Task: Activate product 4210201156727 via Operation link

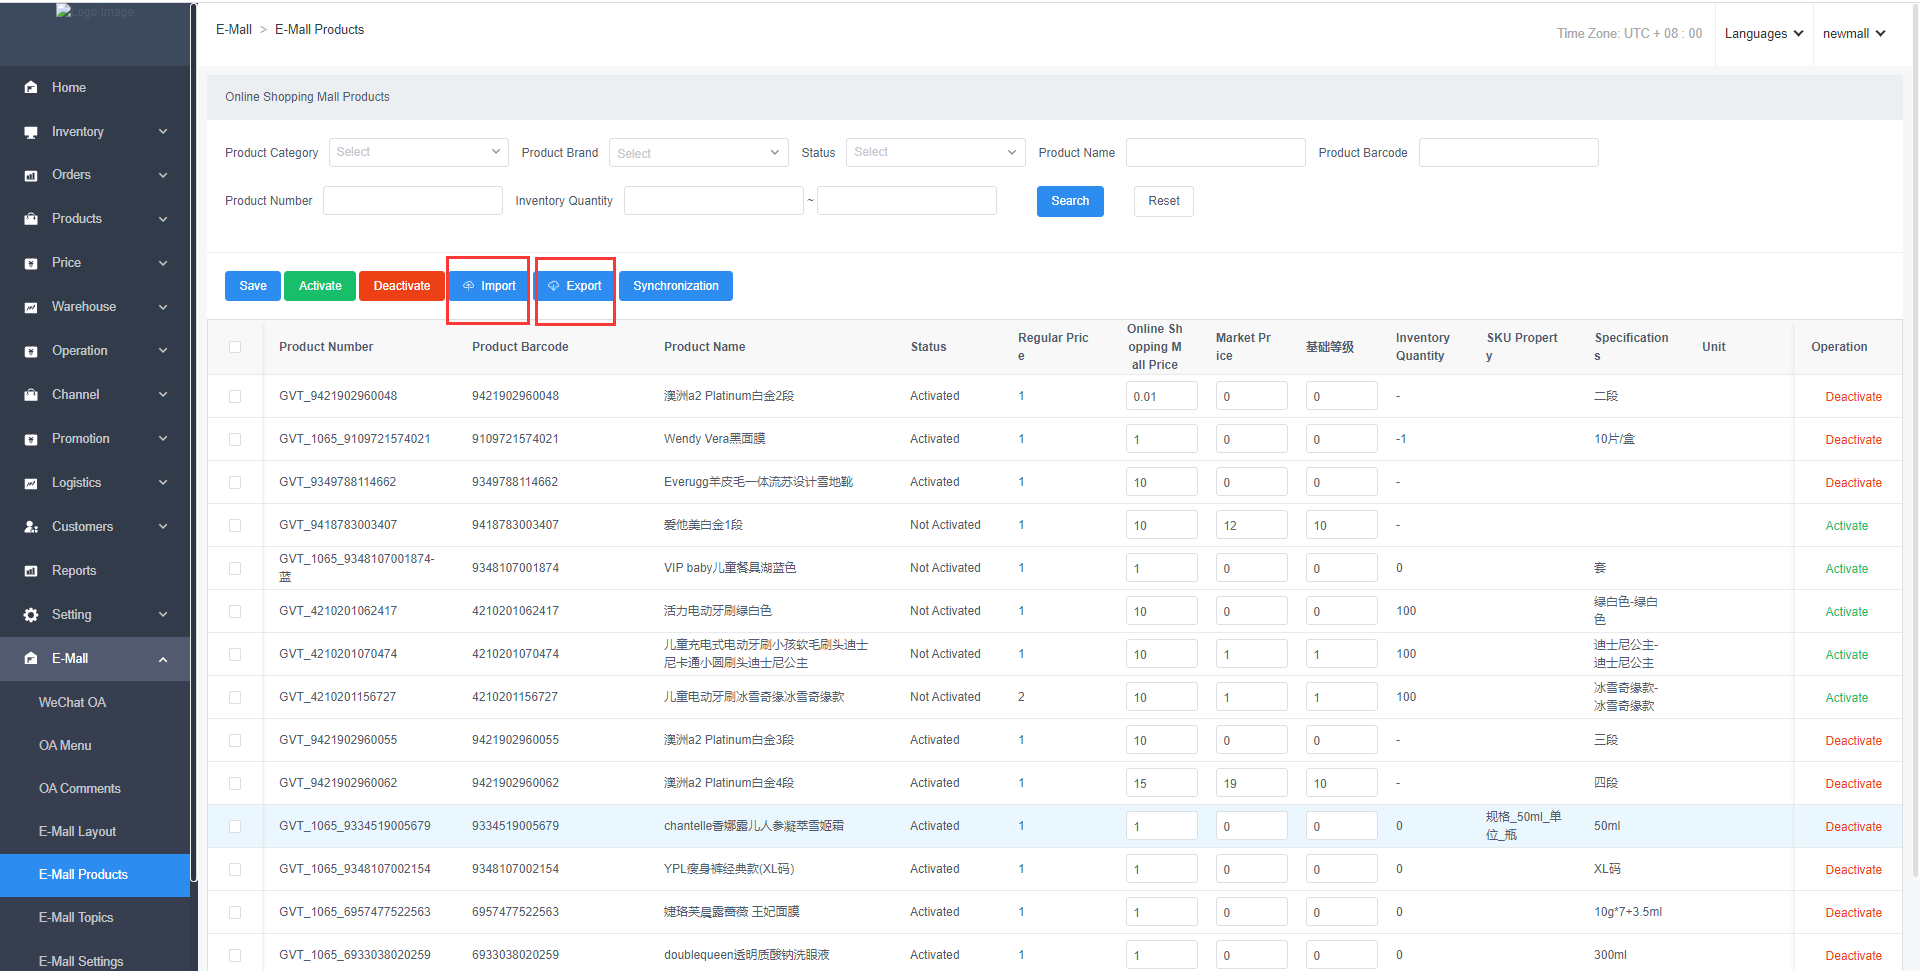Action: pyautogui.click(x=1846, y=698)
